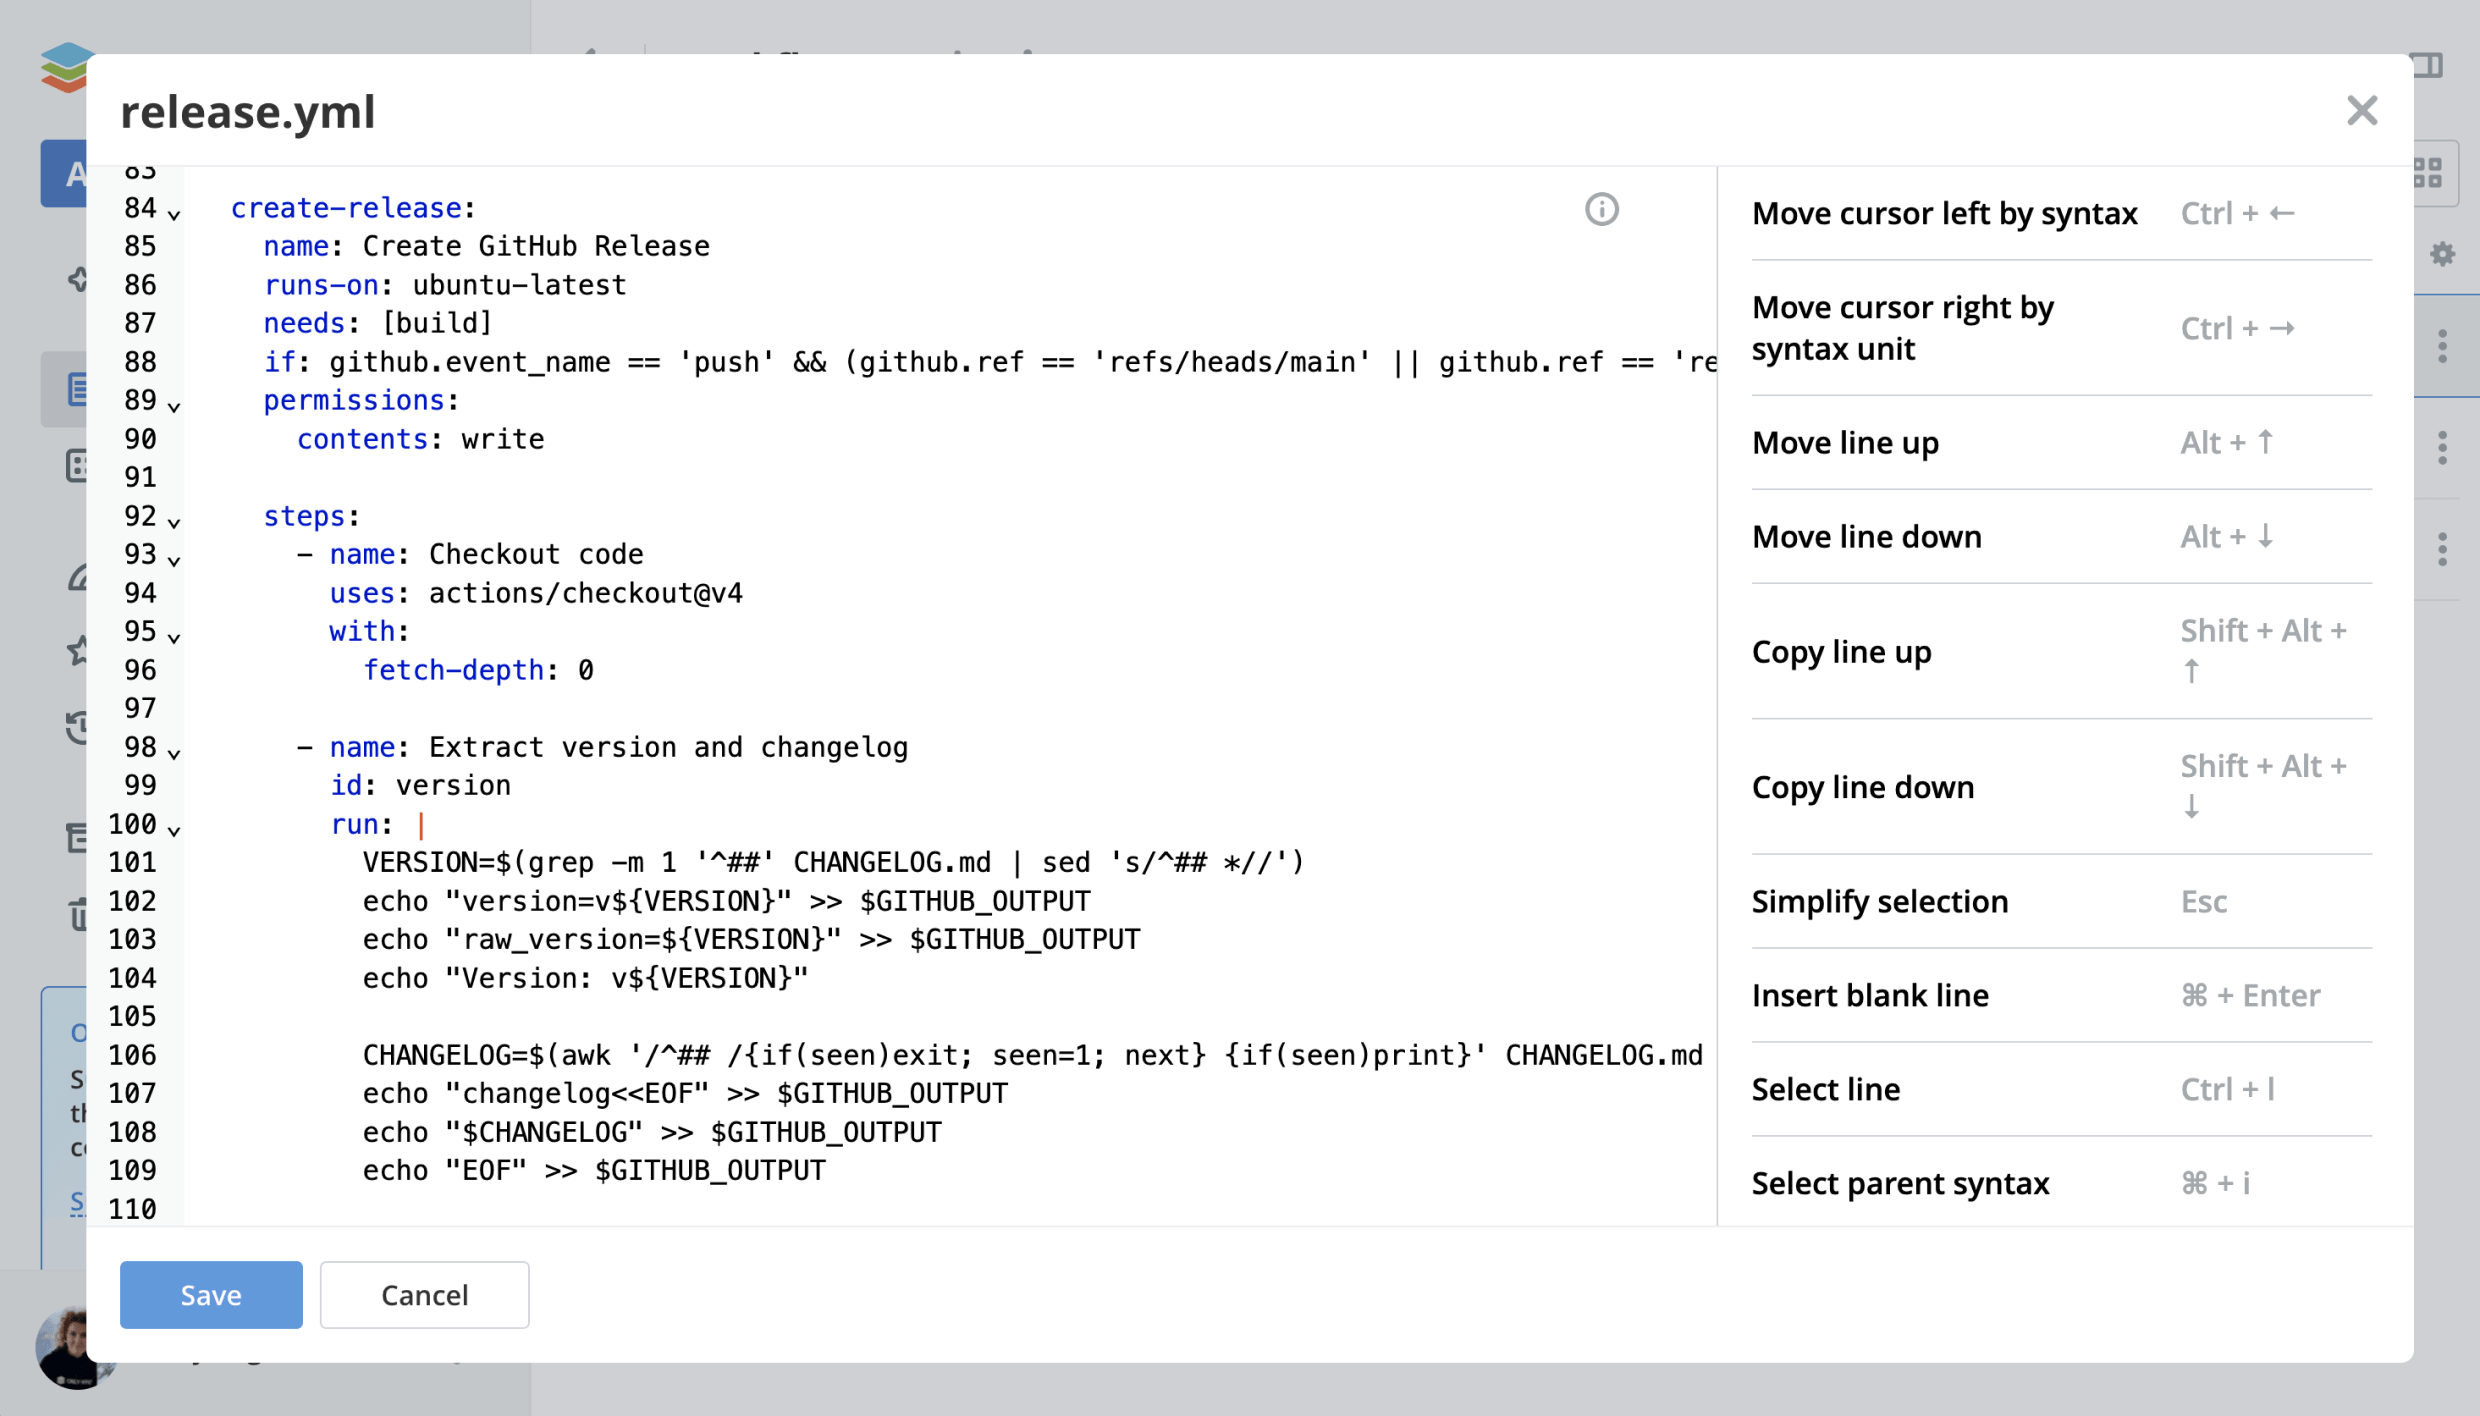
Task: Collapse the permissions block at line 89
Action: pyautogui.click(x=174, y=406)
